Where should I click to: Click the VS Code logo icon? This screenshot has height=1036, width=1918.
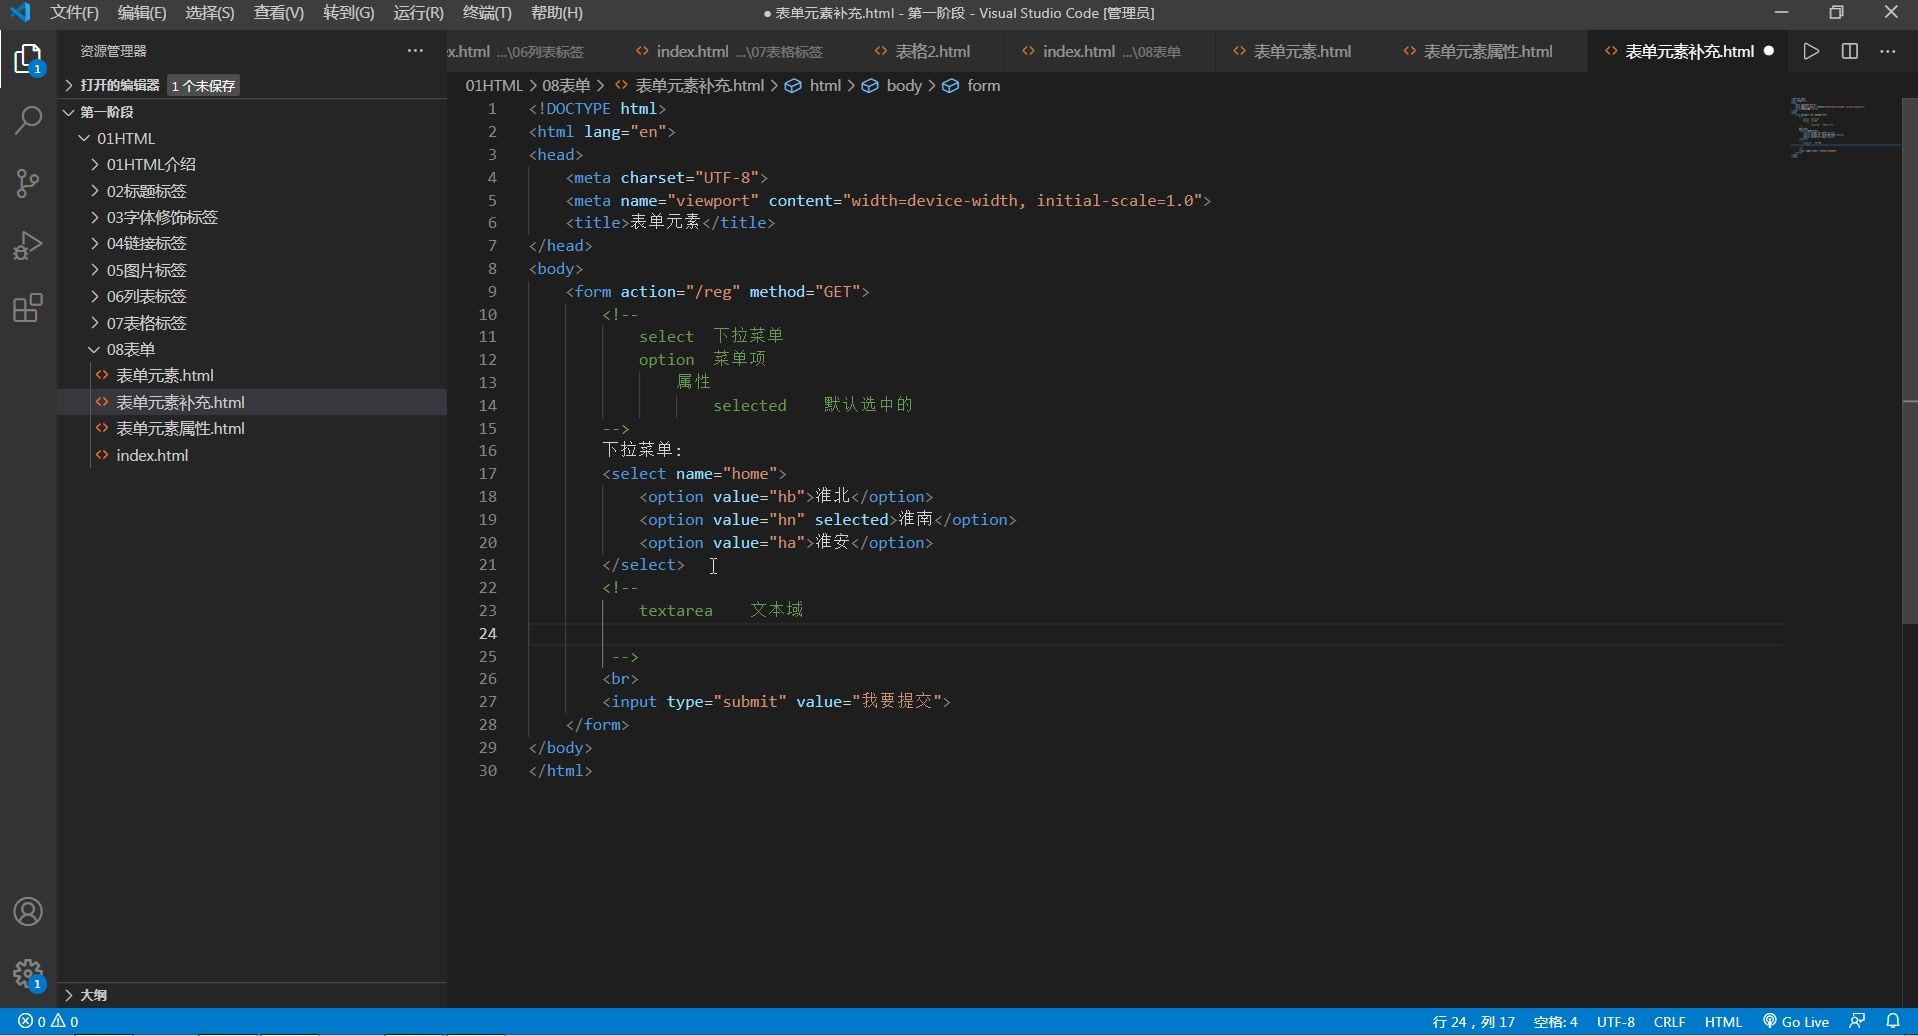(20, 13)
